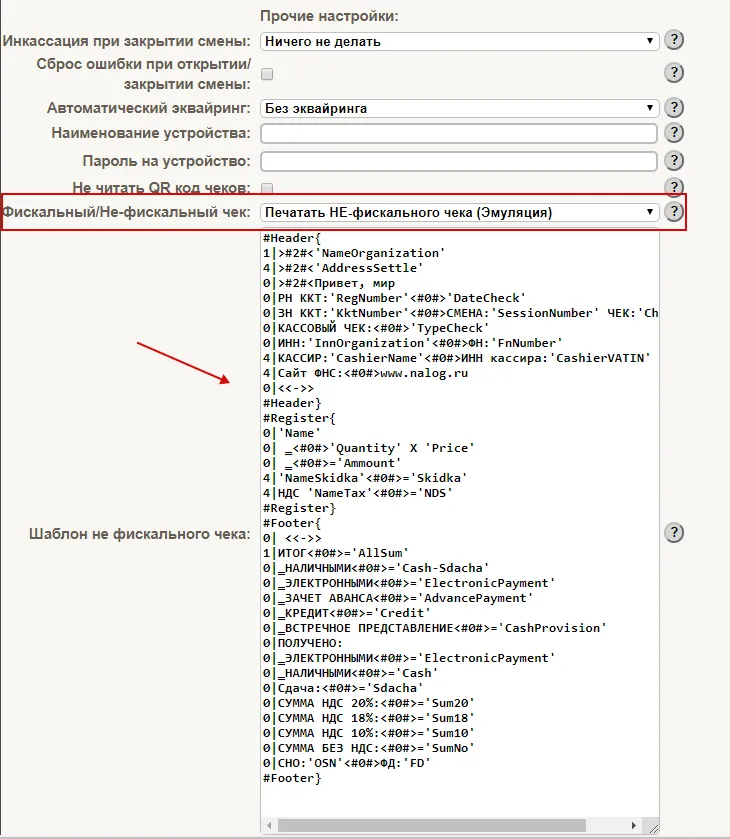Click template textarea scrollbar right arrow
Viewport: 730px width, 839px height.
click(634, 825)
